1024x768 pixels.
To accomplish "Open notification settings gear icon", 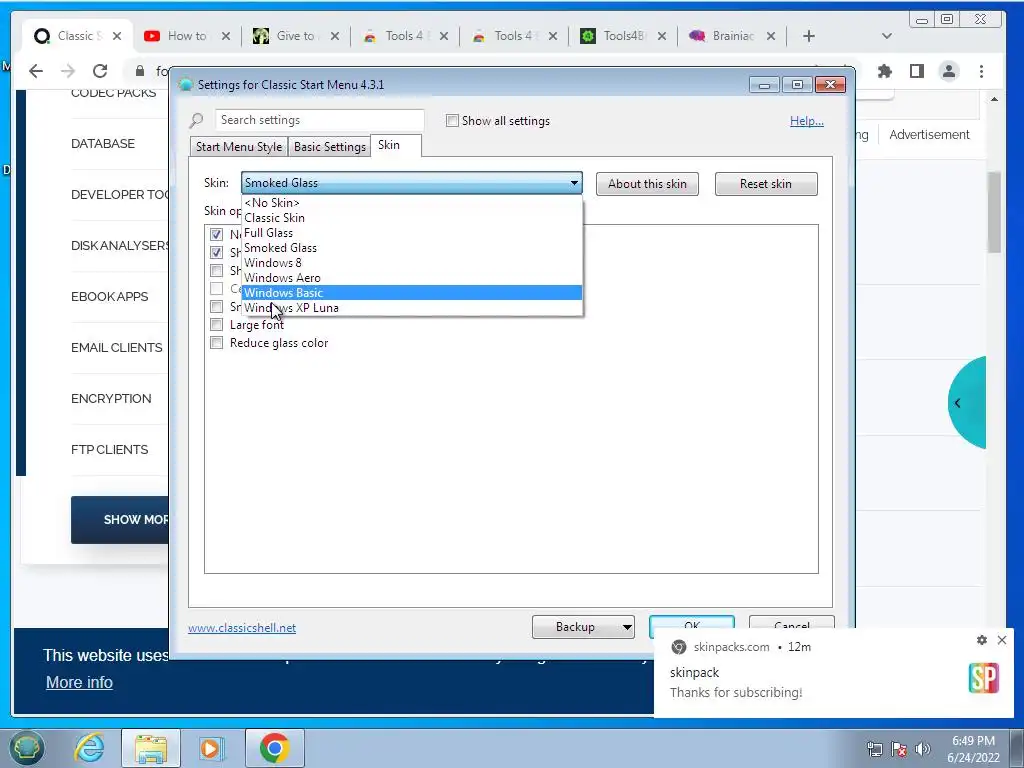I will tap(982, 640).
